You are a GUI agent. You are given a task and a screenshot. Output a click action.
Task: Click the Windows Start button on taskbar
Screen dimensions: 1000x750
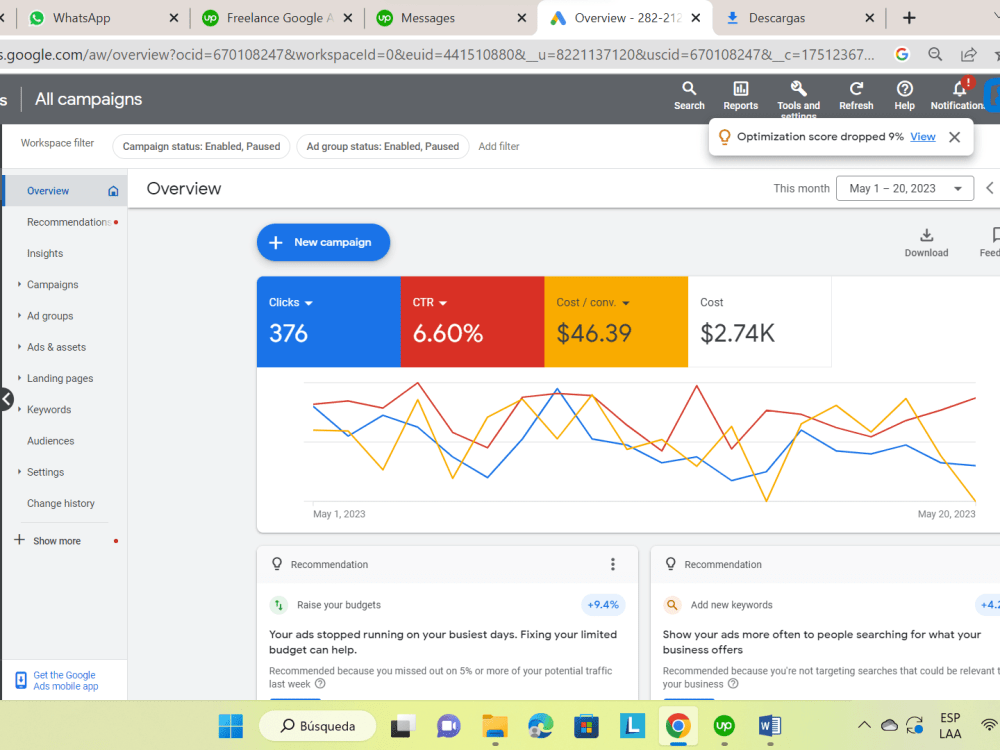231,726
